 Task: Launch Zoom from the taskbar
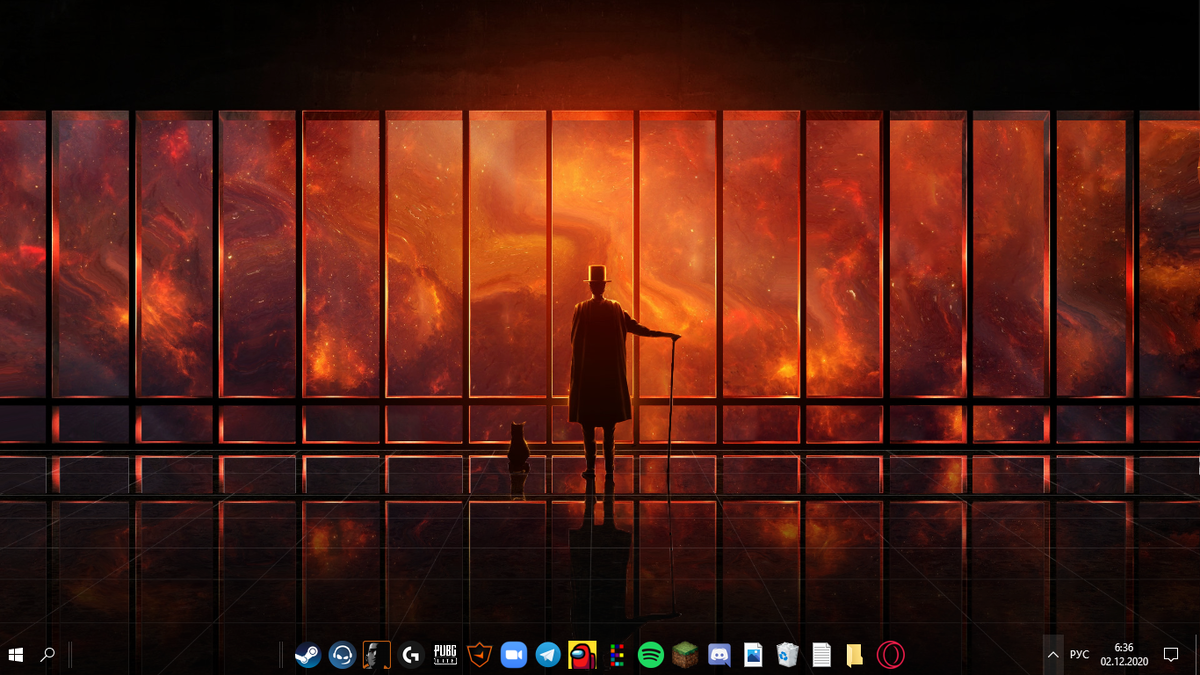[x=514, y=655]
